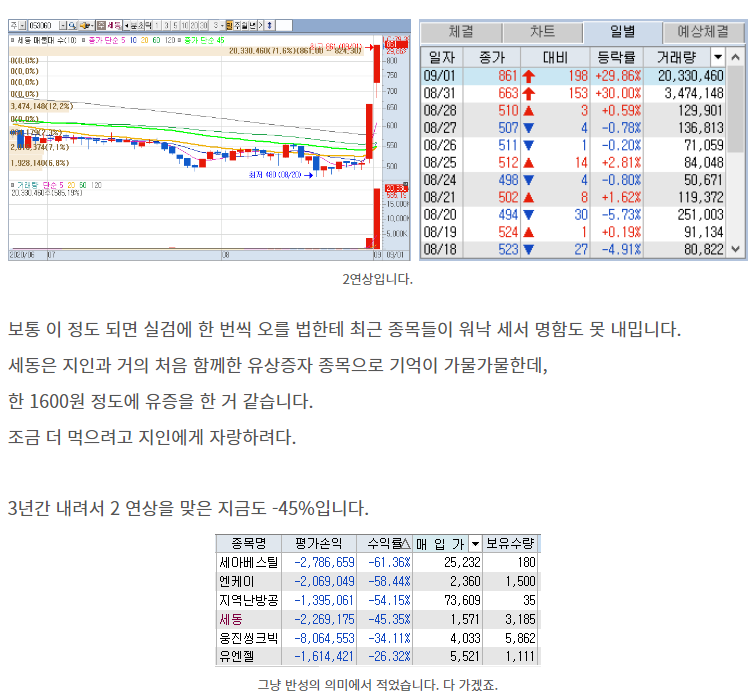Click the 종가 column header
The width and height of the screenshot is (756, 691).
[x=492, y=58]
